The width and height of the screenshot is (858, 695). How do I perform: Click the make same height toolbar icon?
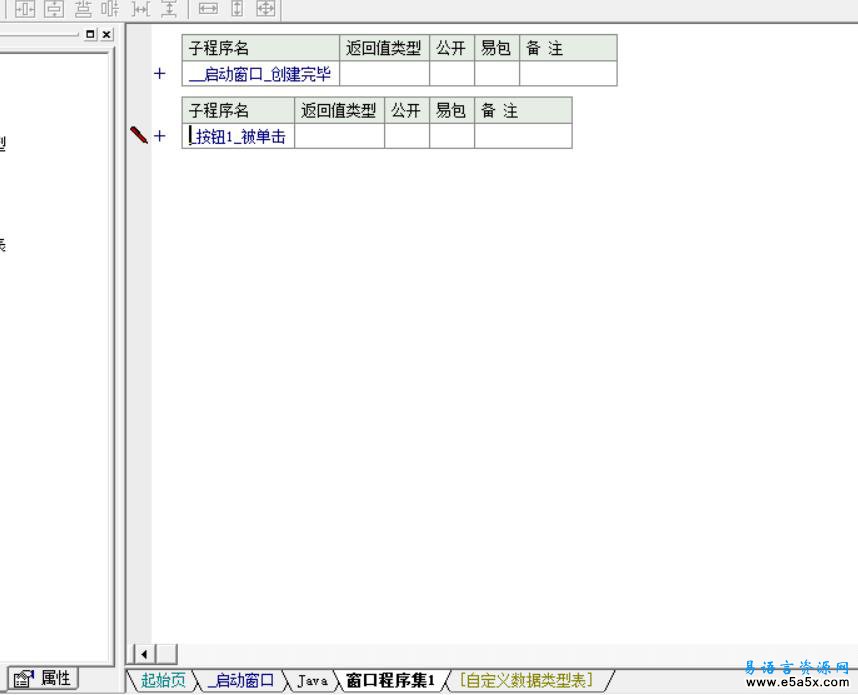click(x=237, y=9)
